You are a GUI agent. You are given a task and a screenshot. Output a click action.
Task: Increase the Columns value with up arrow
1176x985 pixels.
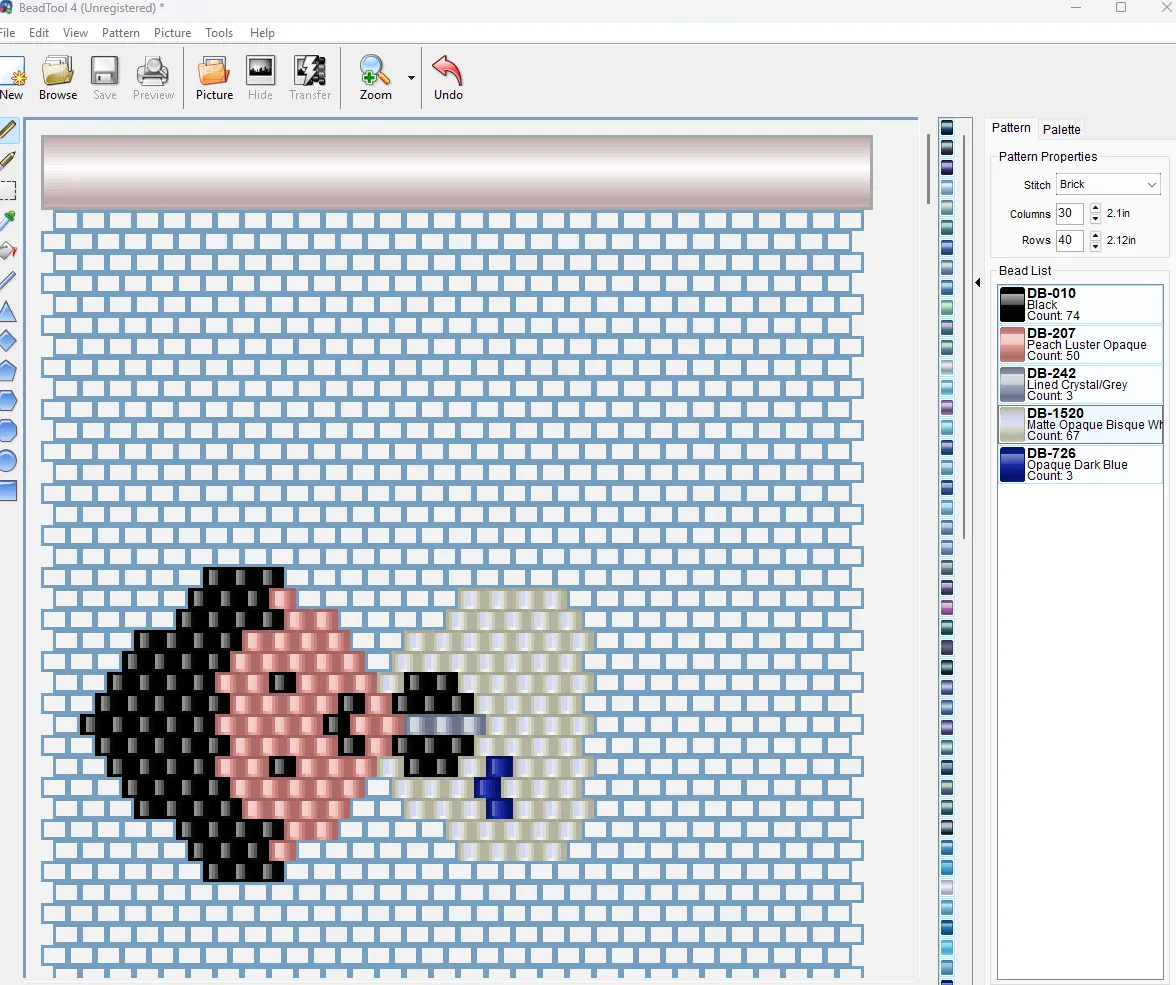coord(1095,209)
